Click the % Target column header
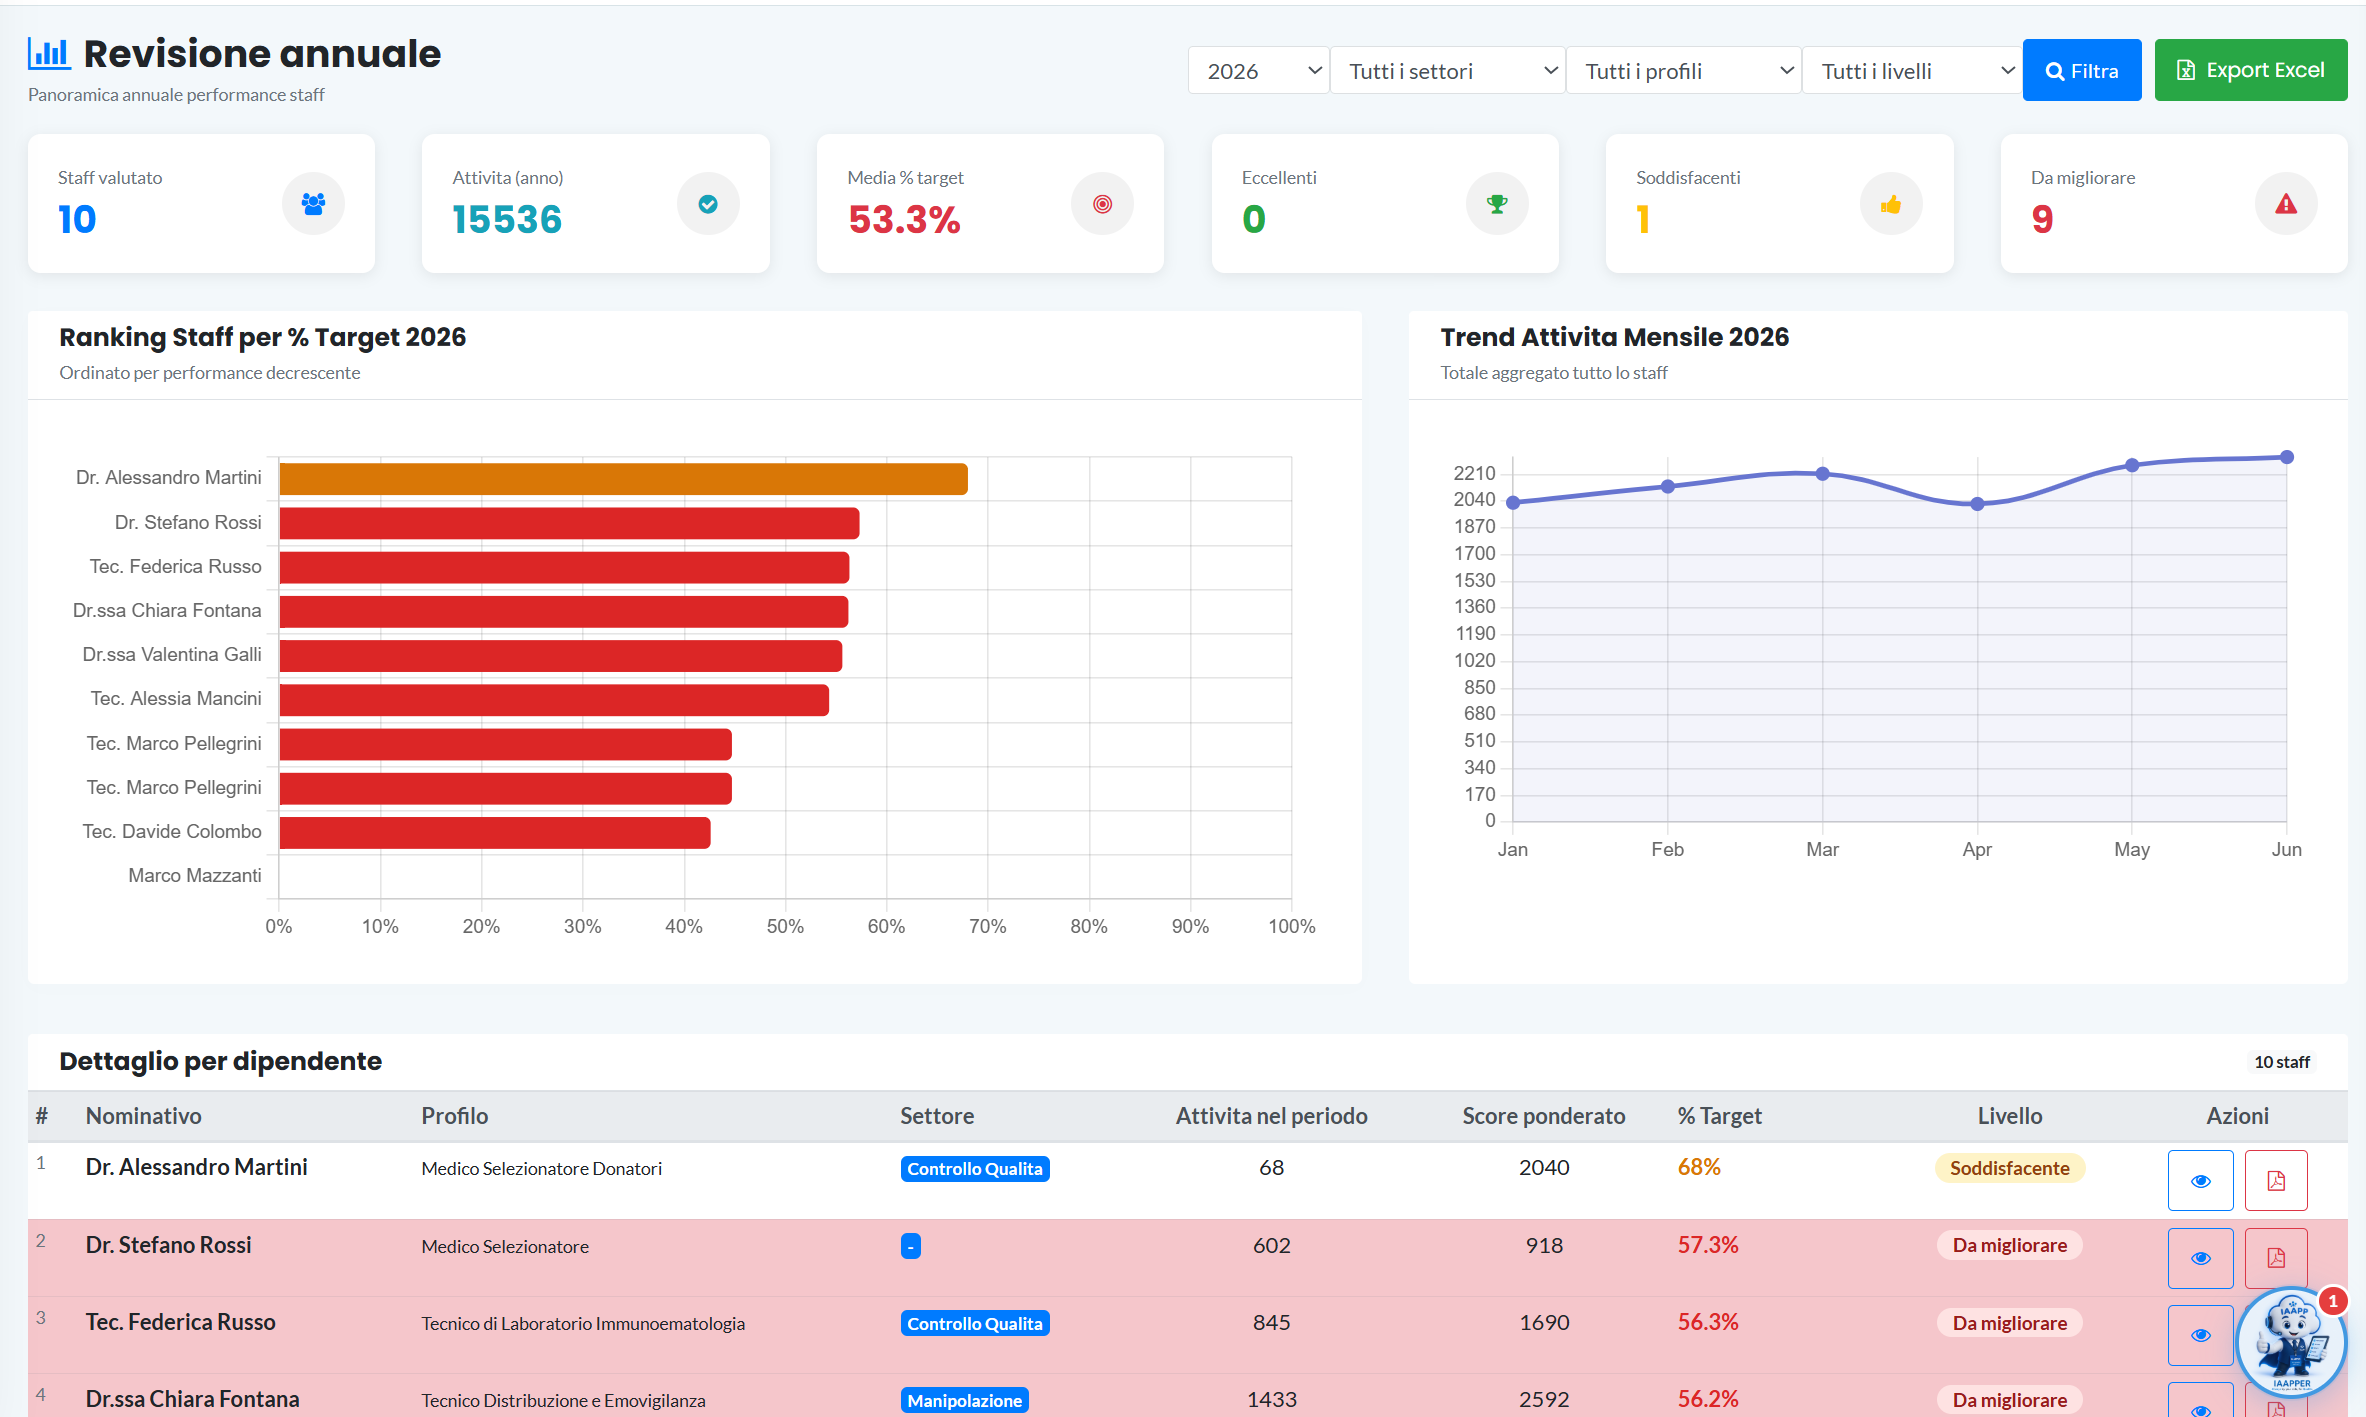 click(1719, 1116)
